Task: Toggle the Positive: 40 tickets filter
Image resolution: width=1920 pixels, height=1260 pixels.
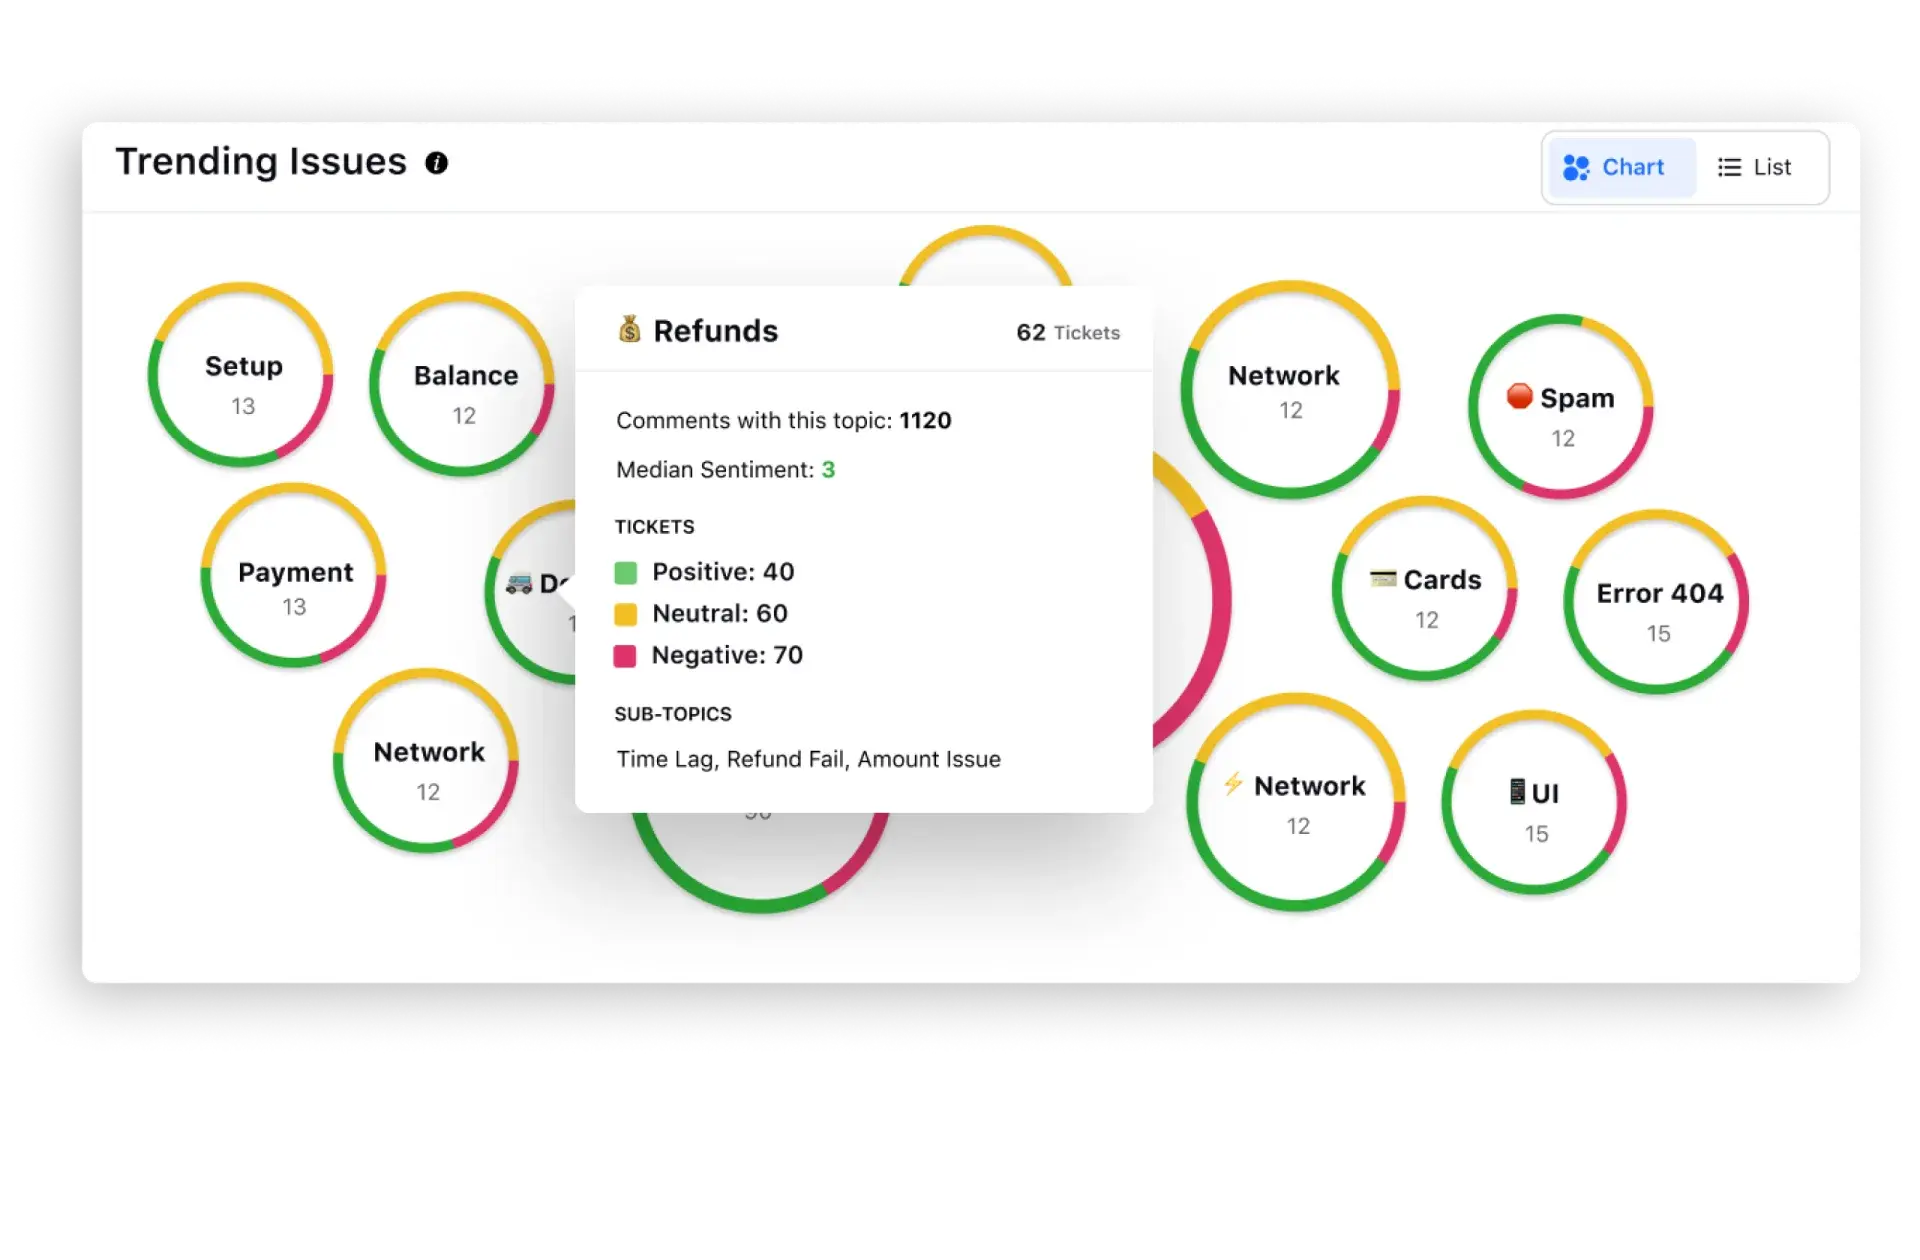Action: click(x=715, y=572)
